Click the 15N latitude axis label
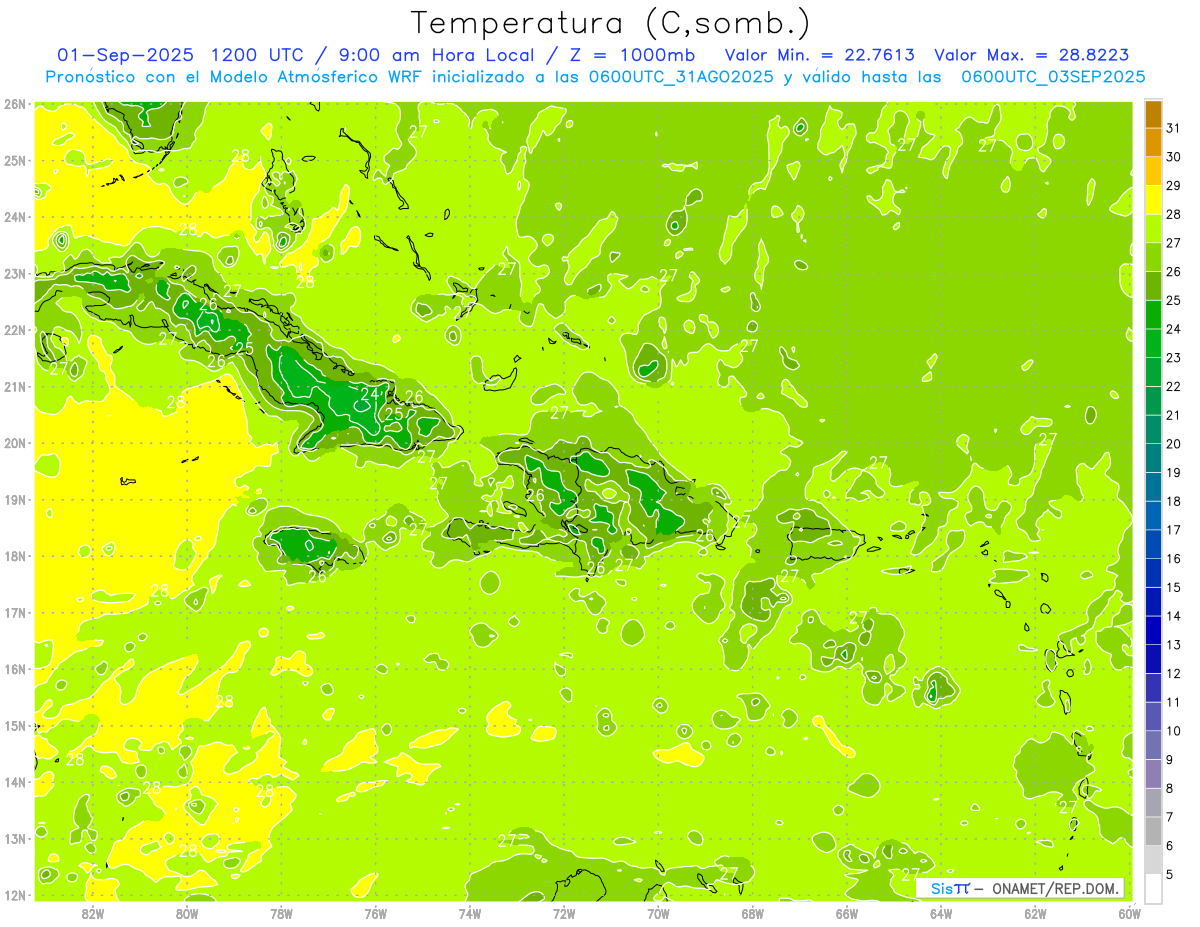 click(15, 726)
